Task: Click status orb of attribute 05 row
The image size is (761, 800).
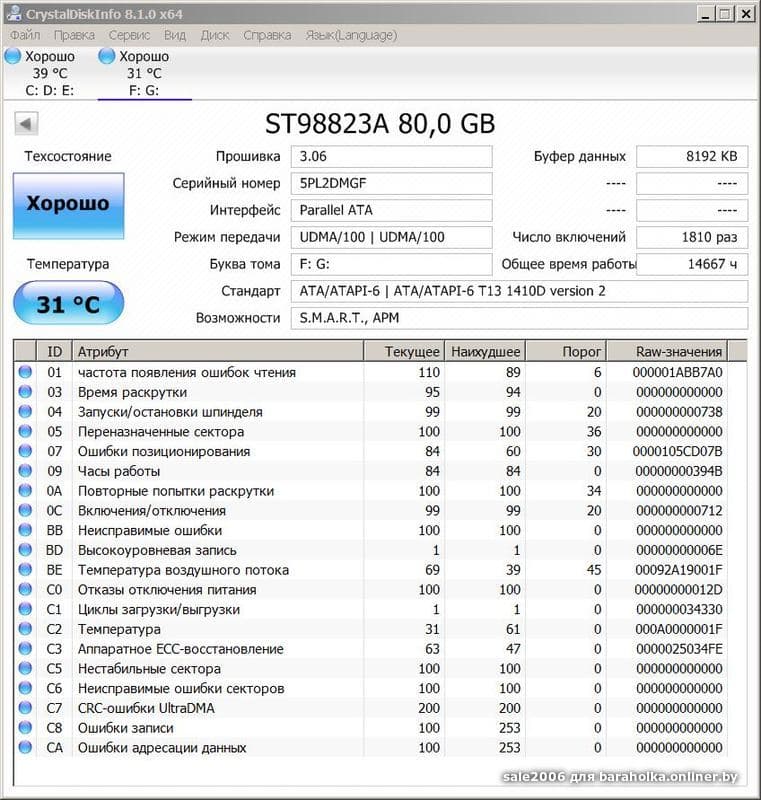Action: click(25, 431)
